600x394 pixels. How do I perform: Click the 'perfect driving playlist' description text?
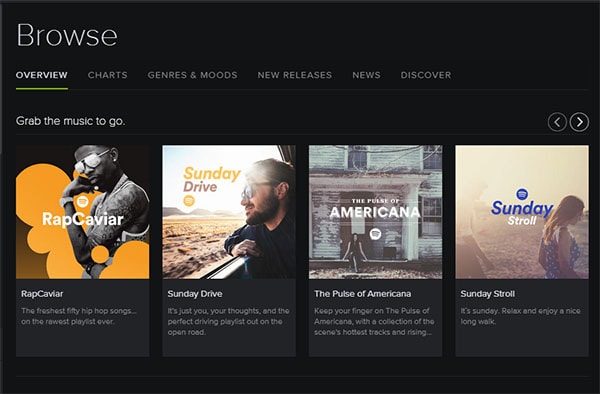pos(228,321)
